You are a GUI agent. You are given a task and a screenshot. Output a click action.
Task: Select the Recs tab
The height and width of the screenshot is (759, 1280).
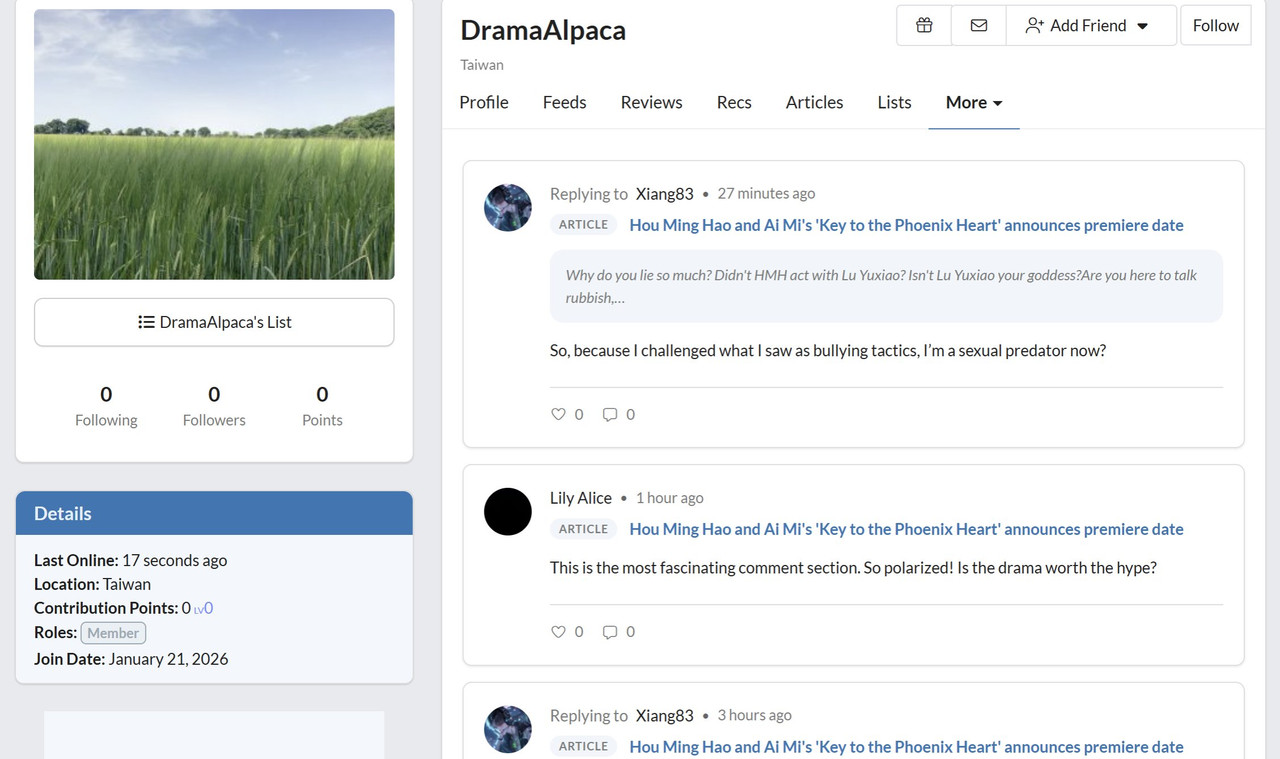tap(734, 102)
